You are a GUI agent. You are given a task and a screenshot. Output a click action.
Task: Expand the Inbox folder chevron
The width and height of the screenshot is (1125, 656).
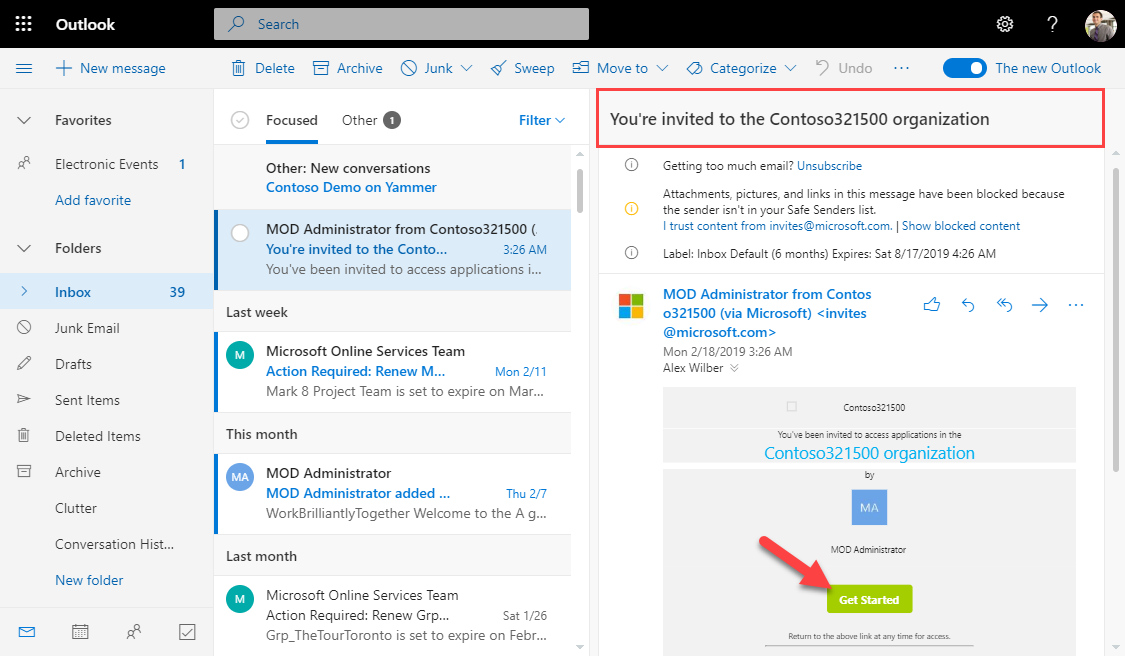[24, 291]
